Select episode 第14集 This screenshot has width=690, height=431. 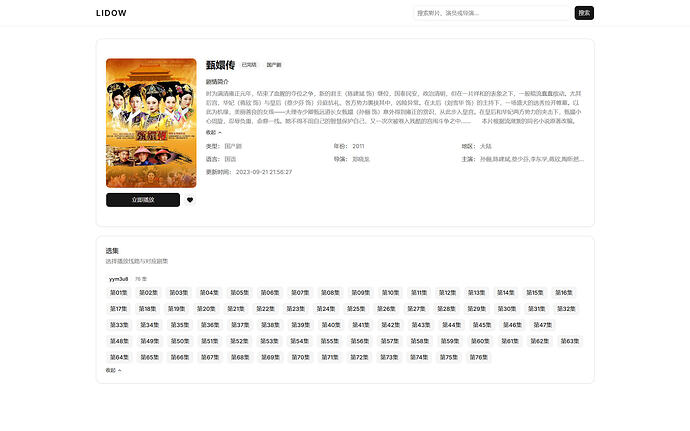506,293
